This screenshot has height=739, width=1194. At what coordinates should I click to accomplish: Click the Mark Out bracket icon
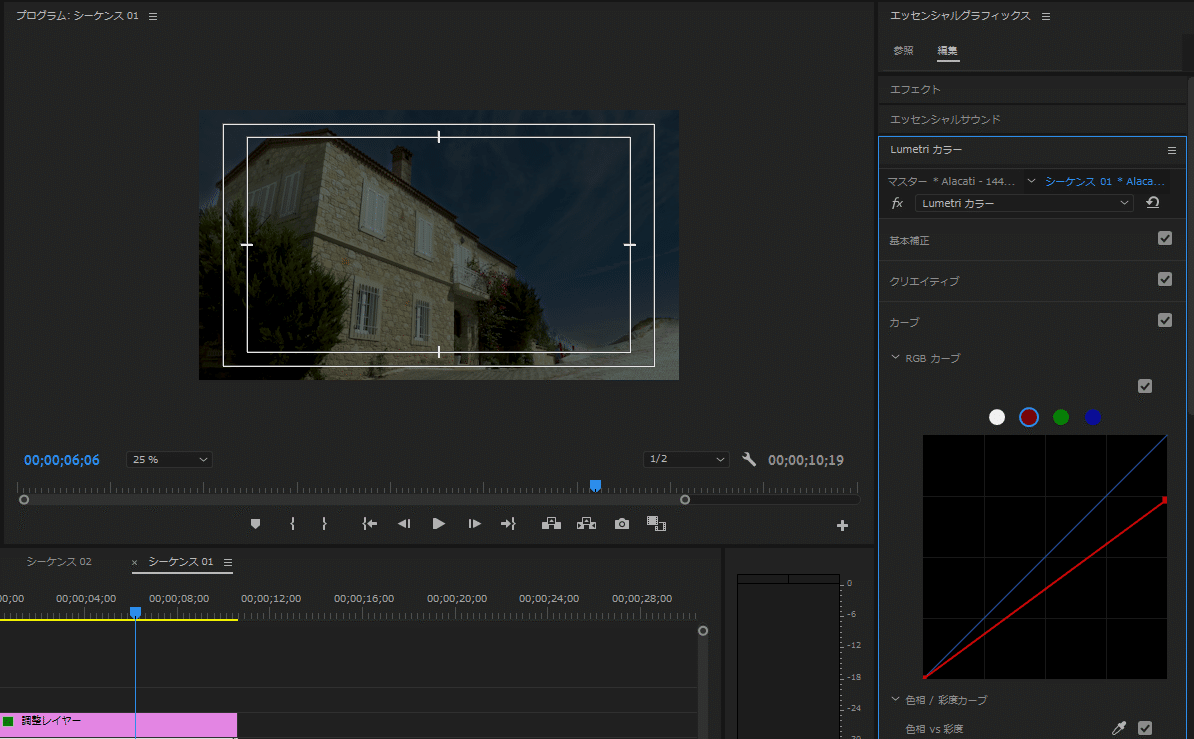[x=324, y=524]
